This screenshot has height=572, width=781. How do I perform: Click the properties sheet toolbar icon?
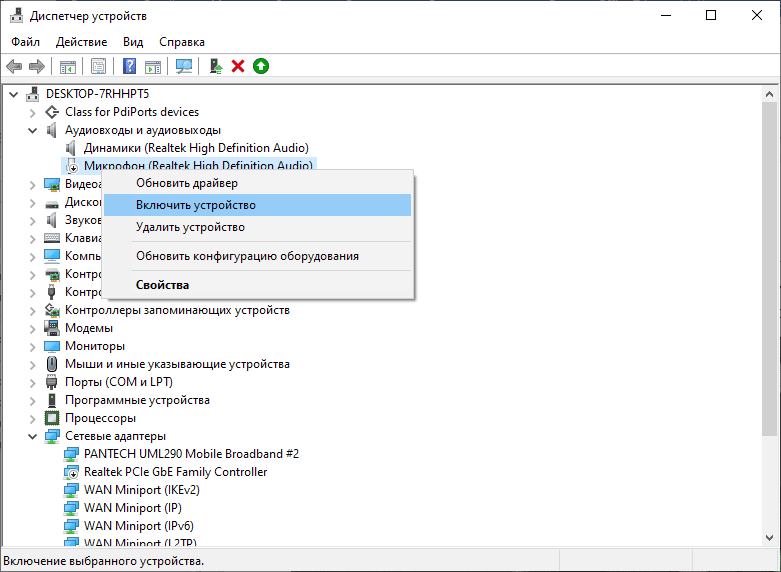99,66
